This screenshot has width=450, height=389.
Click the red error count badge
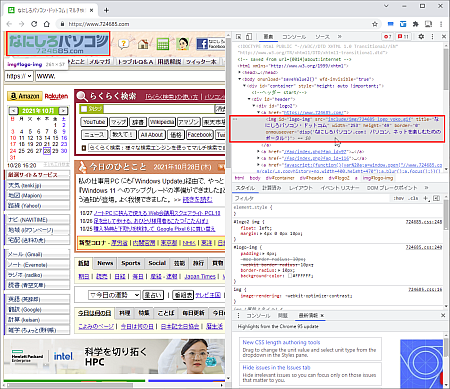[x=387, y=36]
